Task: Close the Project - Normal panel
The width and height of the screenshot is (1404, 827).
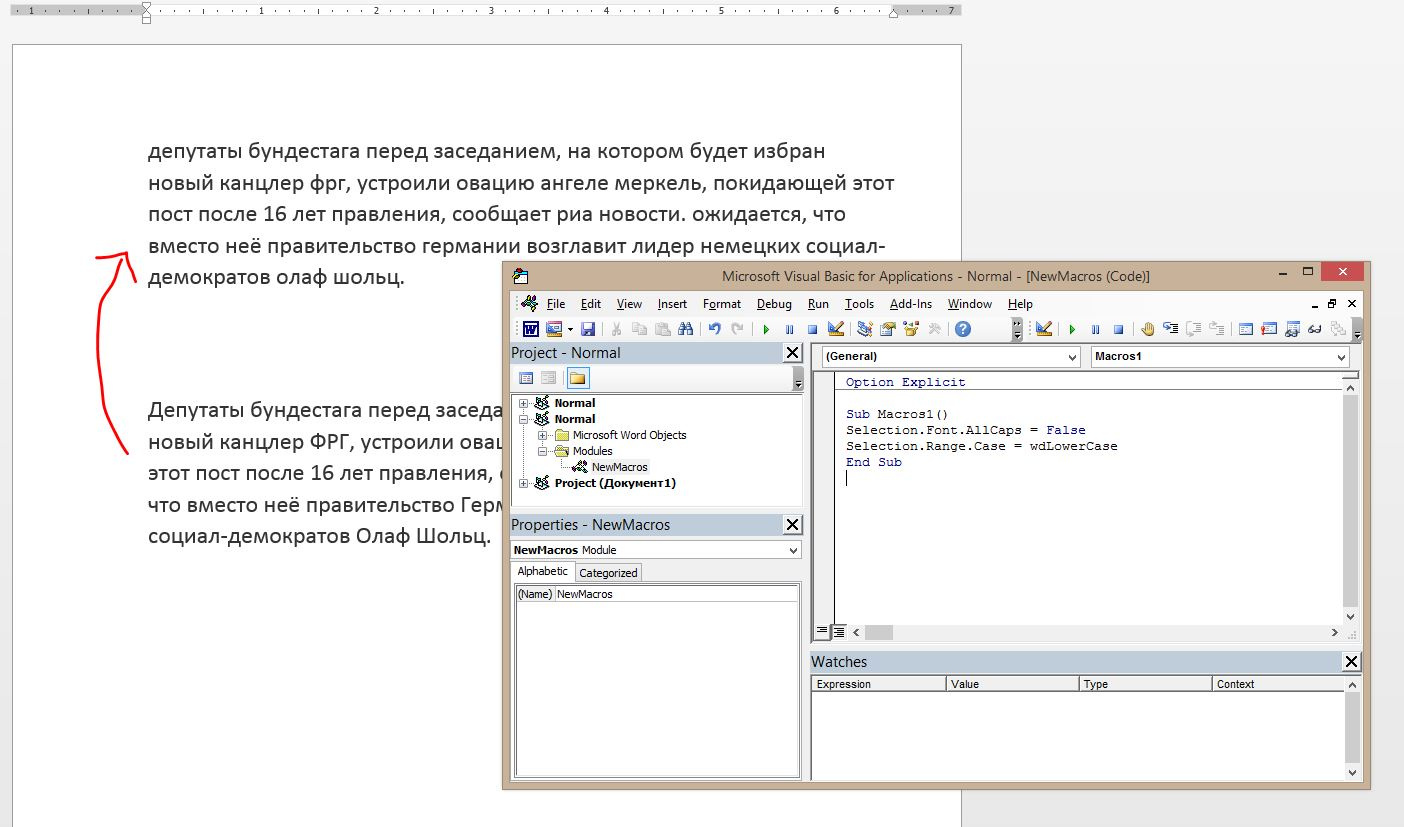Action: (x=792, y=353)
